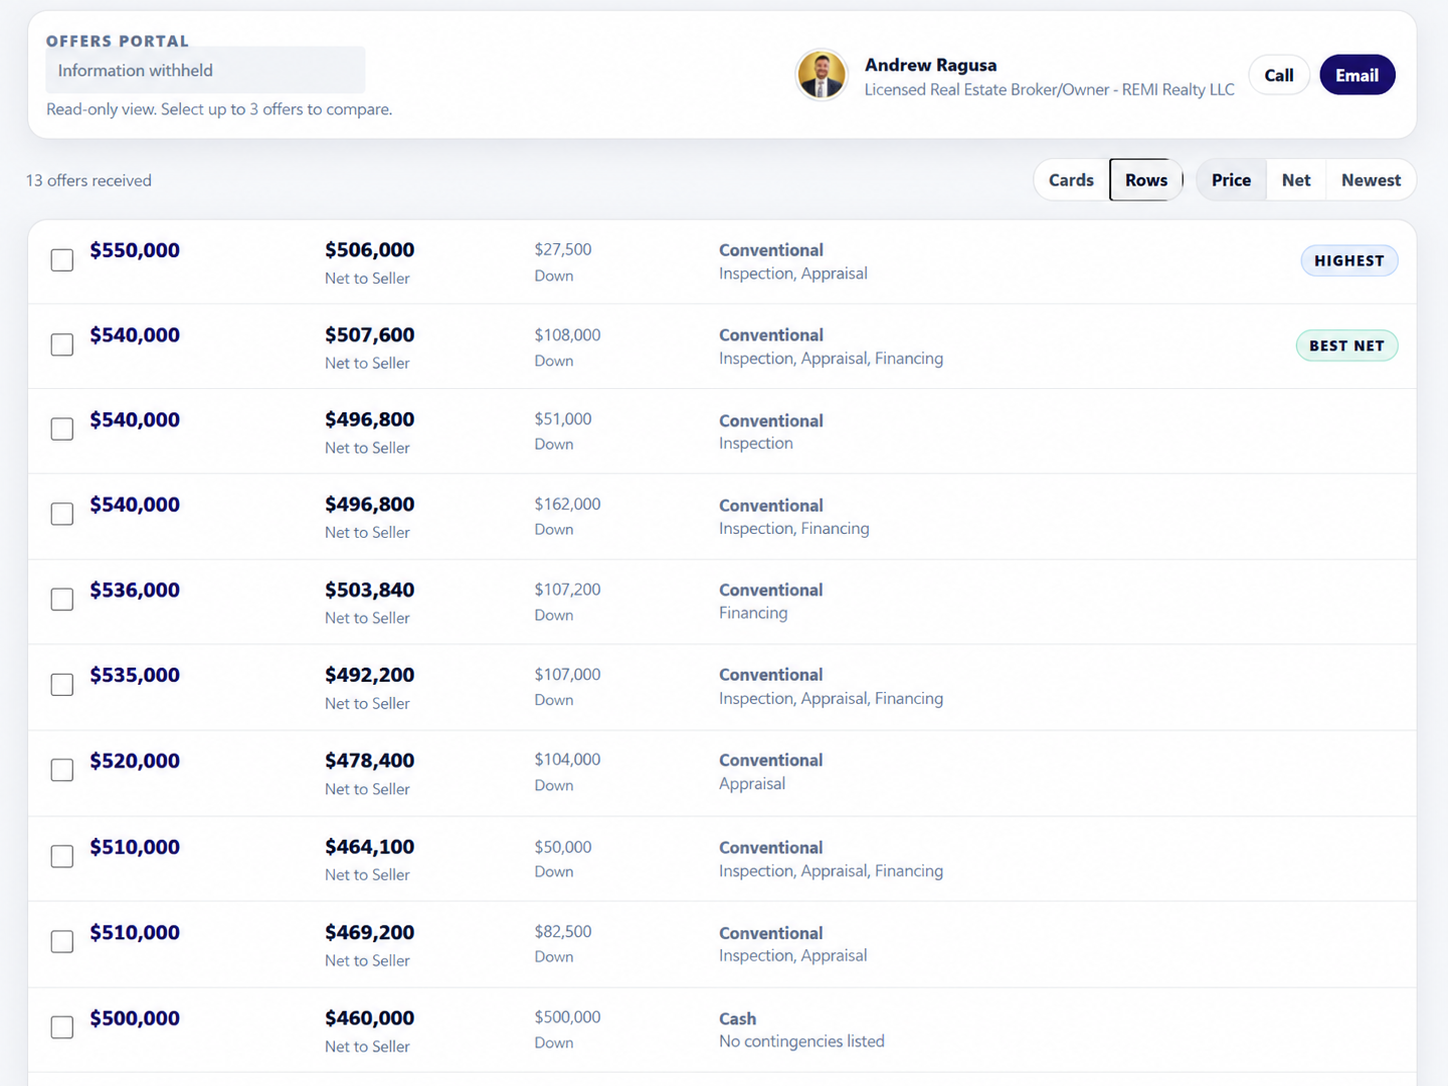This screenshot has width=1448, height=1086.
Task: Sort offers by Newest
Action: click(x=1371, y=180)
